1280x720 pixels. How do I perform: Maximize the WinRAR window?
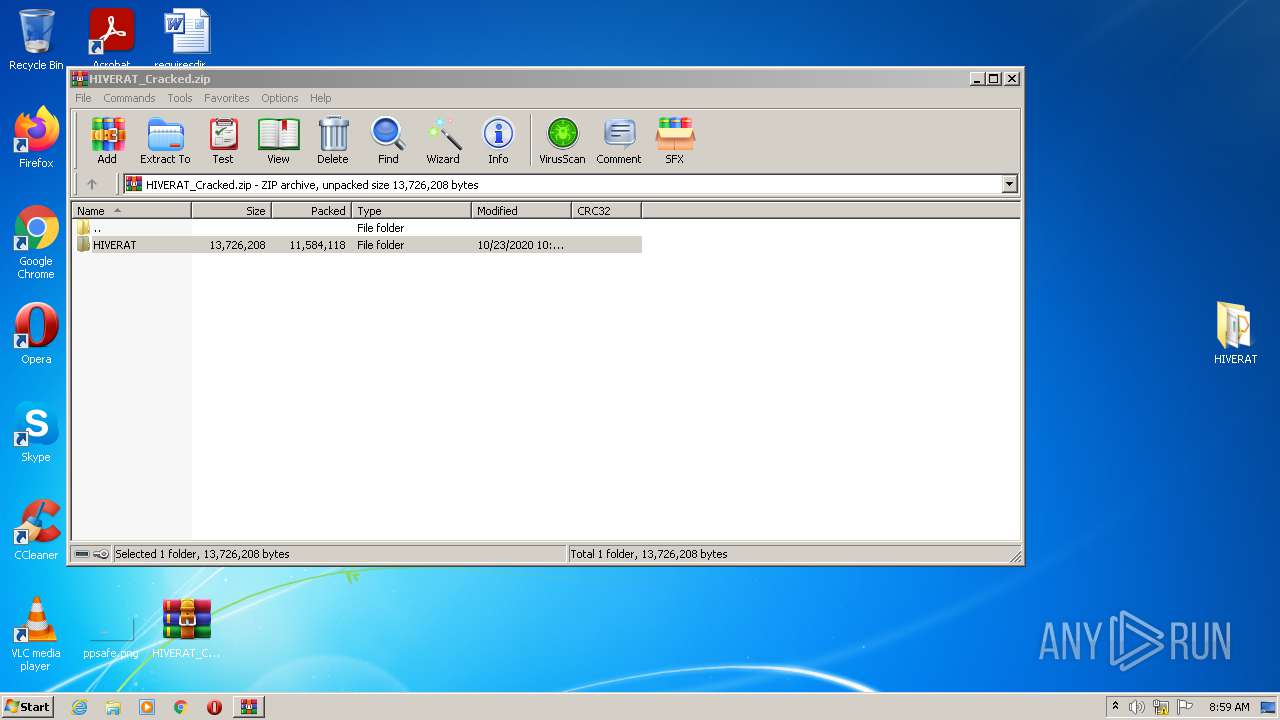pos(993,79)
